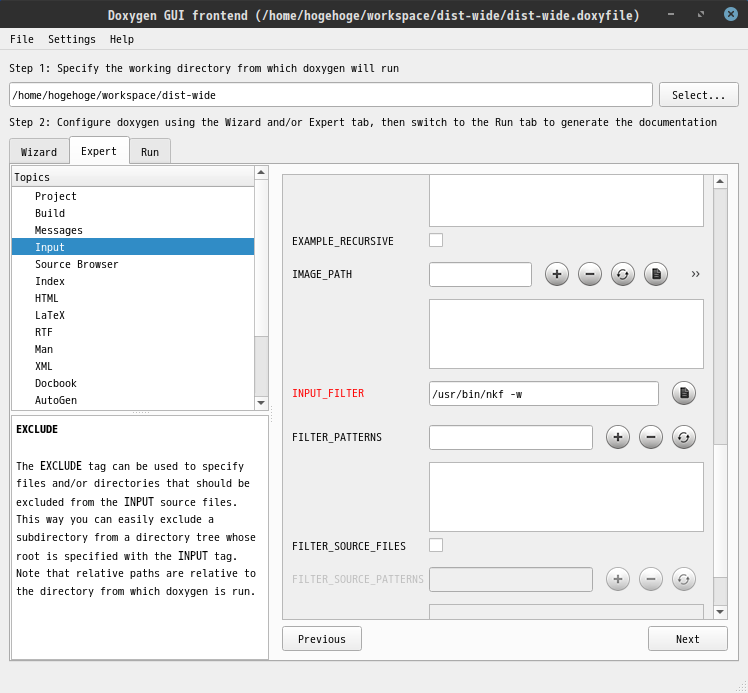Viewport: 748px width, 693px height.
Task: Click the EXCLUDE help heading
Action: (37, 429)
